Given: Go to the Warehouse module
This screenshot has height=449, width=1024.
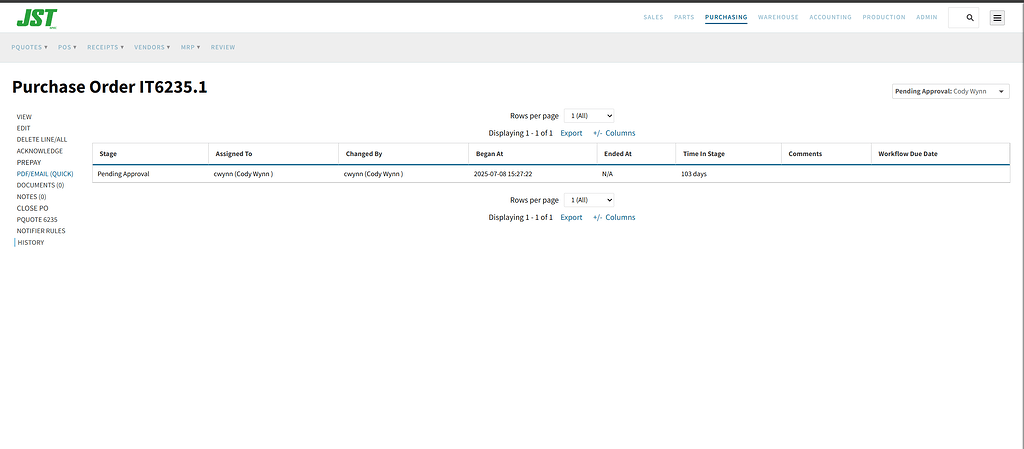Looking at the screenshot, I should pyautogui.click(x=778, y=18).
